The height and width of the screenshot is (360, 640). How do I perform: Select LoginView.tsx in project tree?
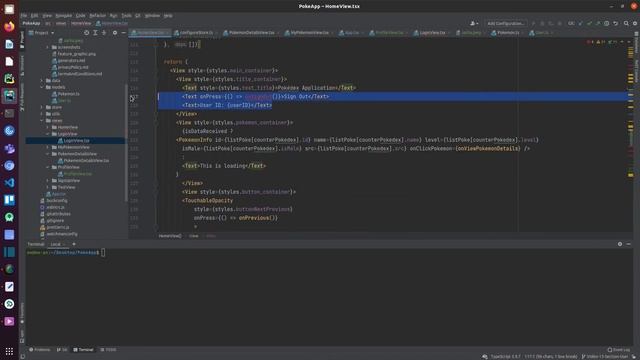[x=76, y=140]
